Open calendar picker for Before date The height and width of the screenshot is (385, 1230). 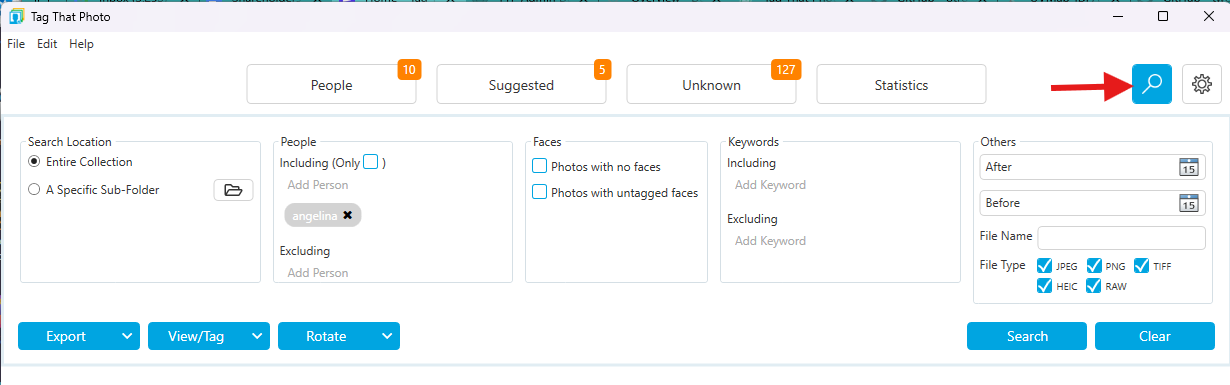[1188, 203]
